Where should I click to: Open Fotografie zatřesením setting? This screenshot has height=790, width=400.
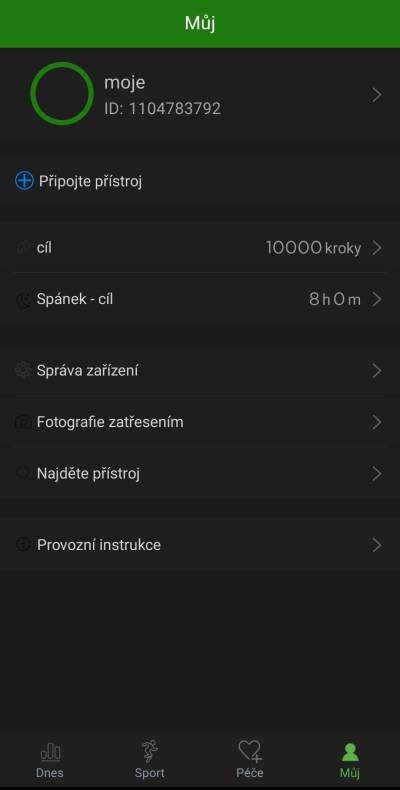200,422
